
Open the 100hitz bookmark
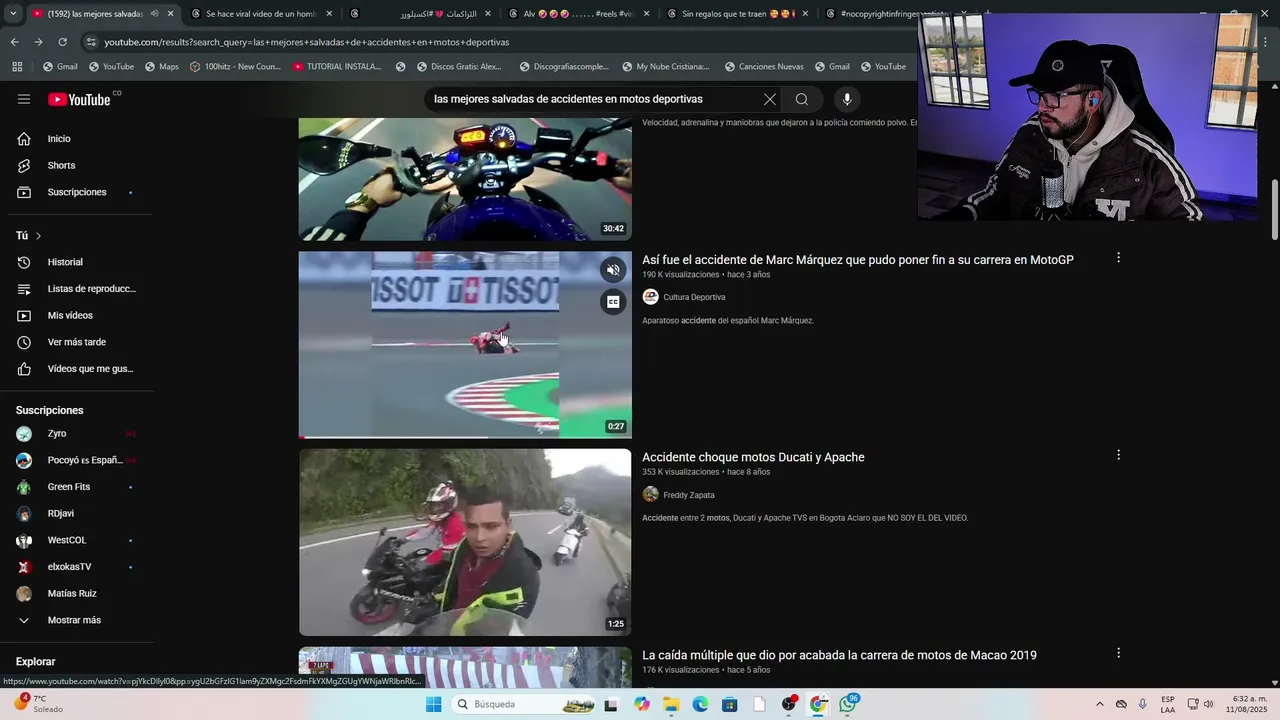click(235, 67)
